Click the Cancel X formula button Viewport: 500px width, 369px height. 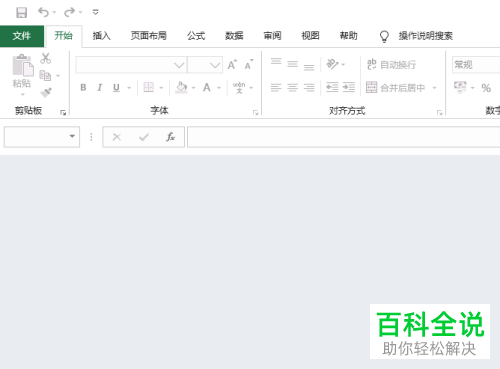117,137
